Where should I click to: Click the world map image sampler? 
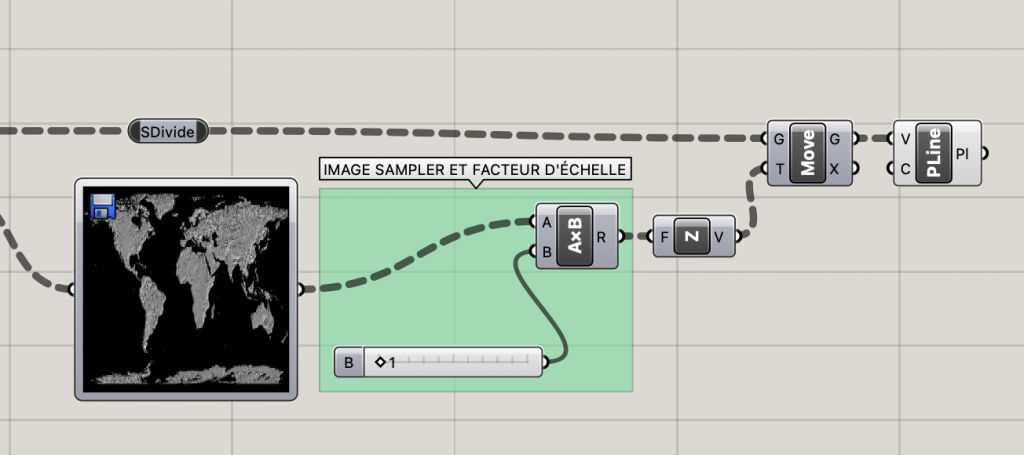click(186, 289)
